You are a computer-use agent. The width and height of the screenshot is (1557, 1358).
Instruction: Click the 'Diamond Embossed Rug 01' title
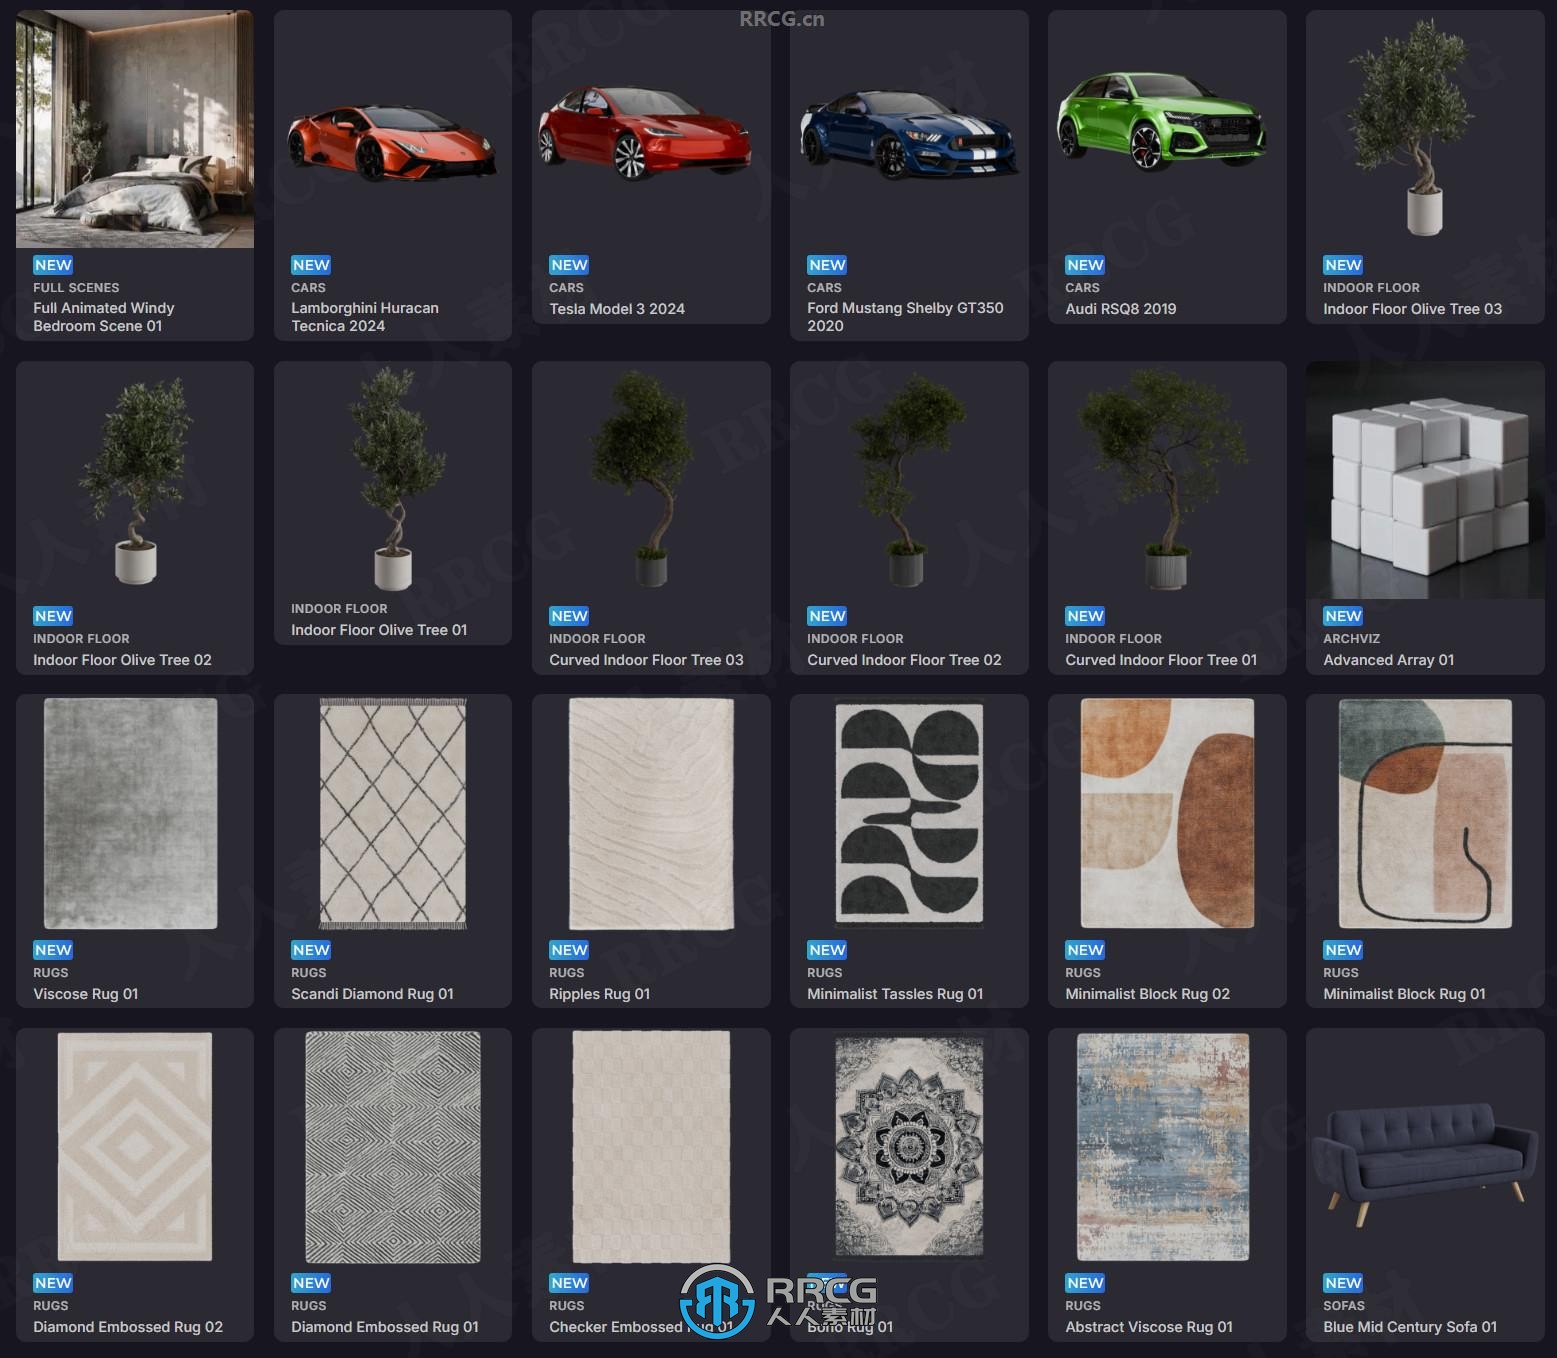(x=385, y=1327)
